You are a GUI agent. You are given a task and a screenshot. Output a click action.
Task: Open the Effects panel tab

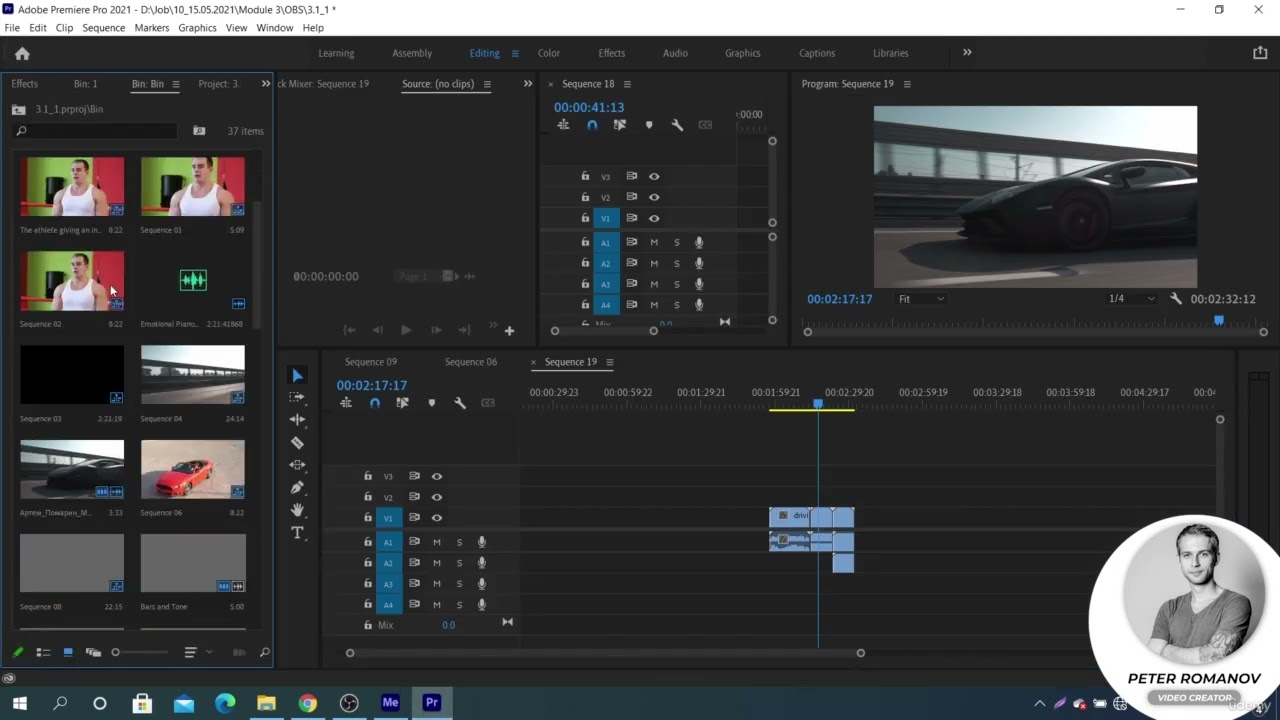click(x=25, y=84)
